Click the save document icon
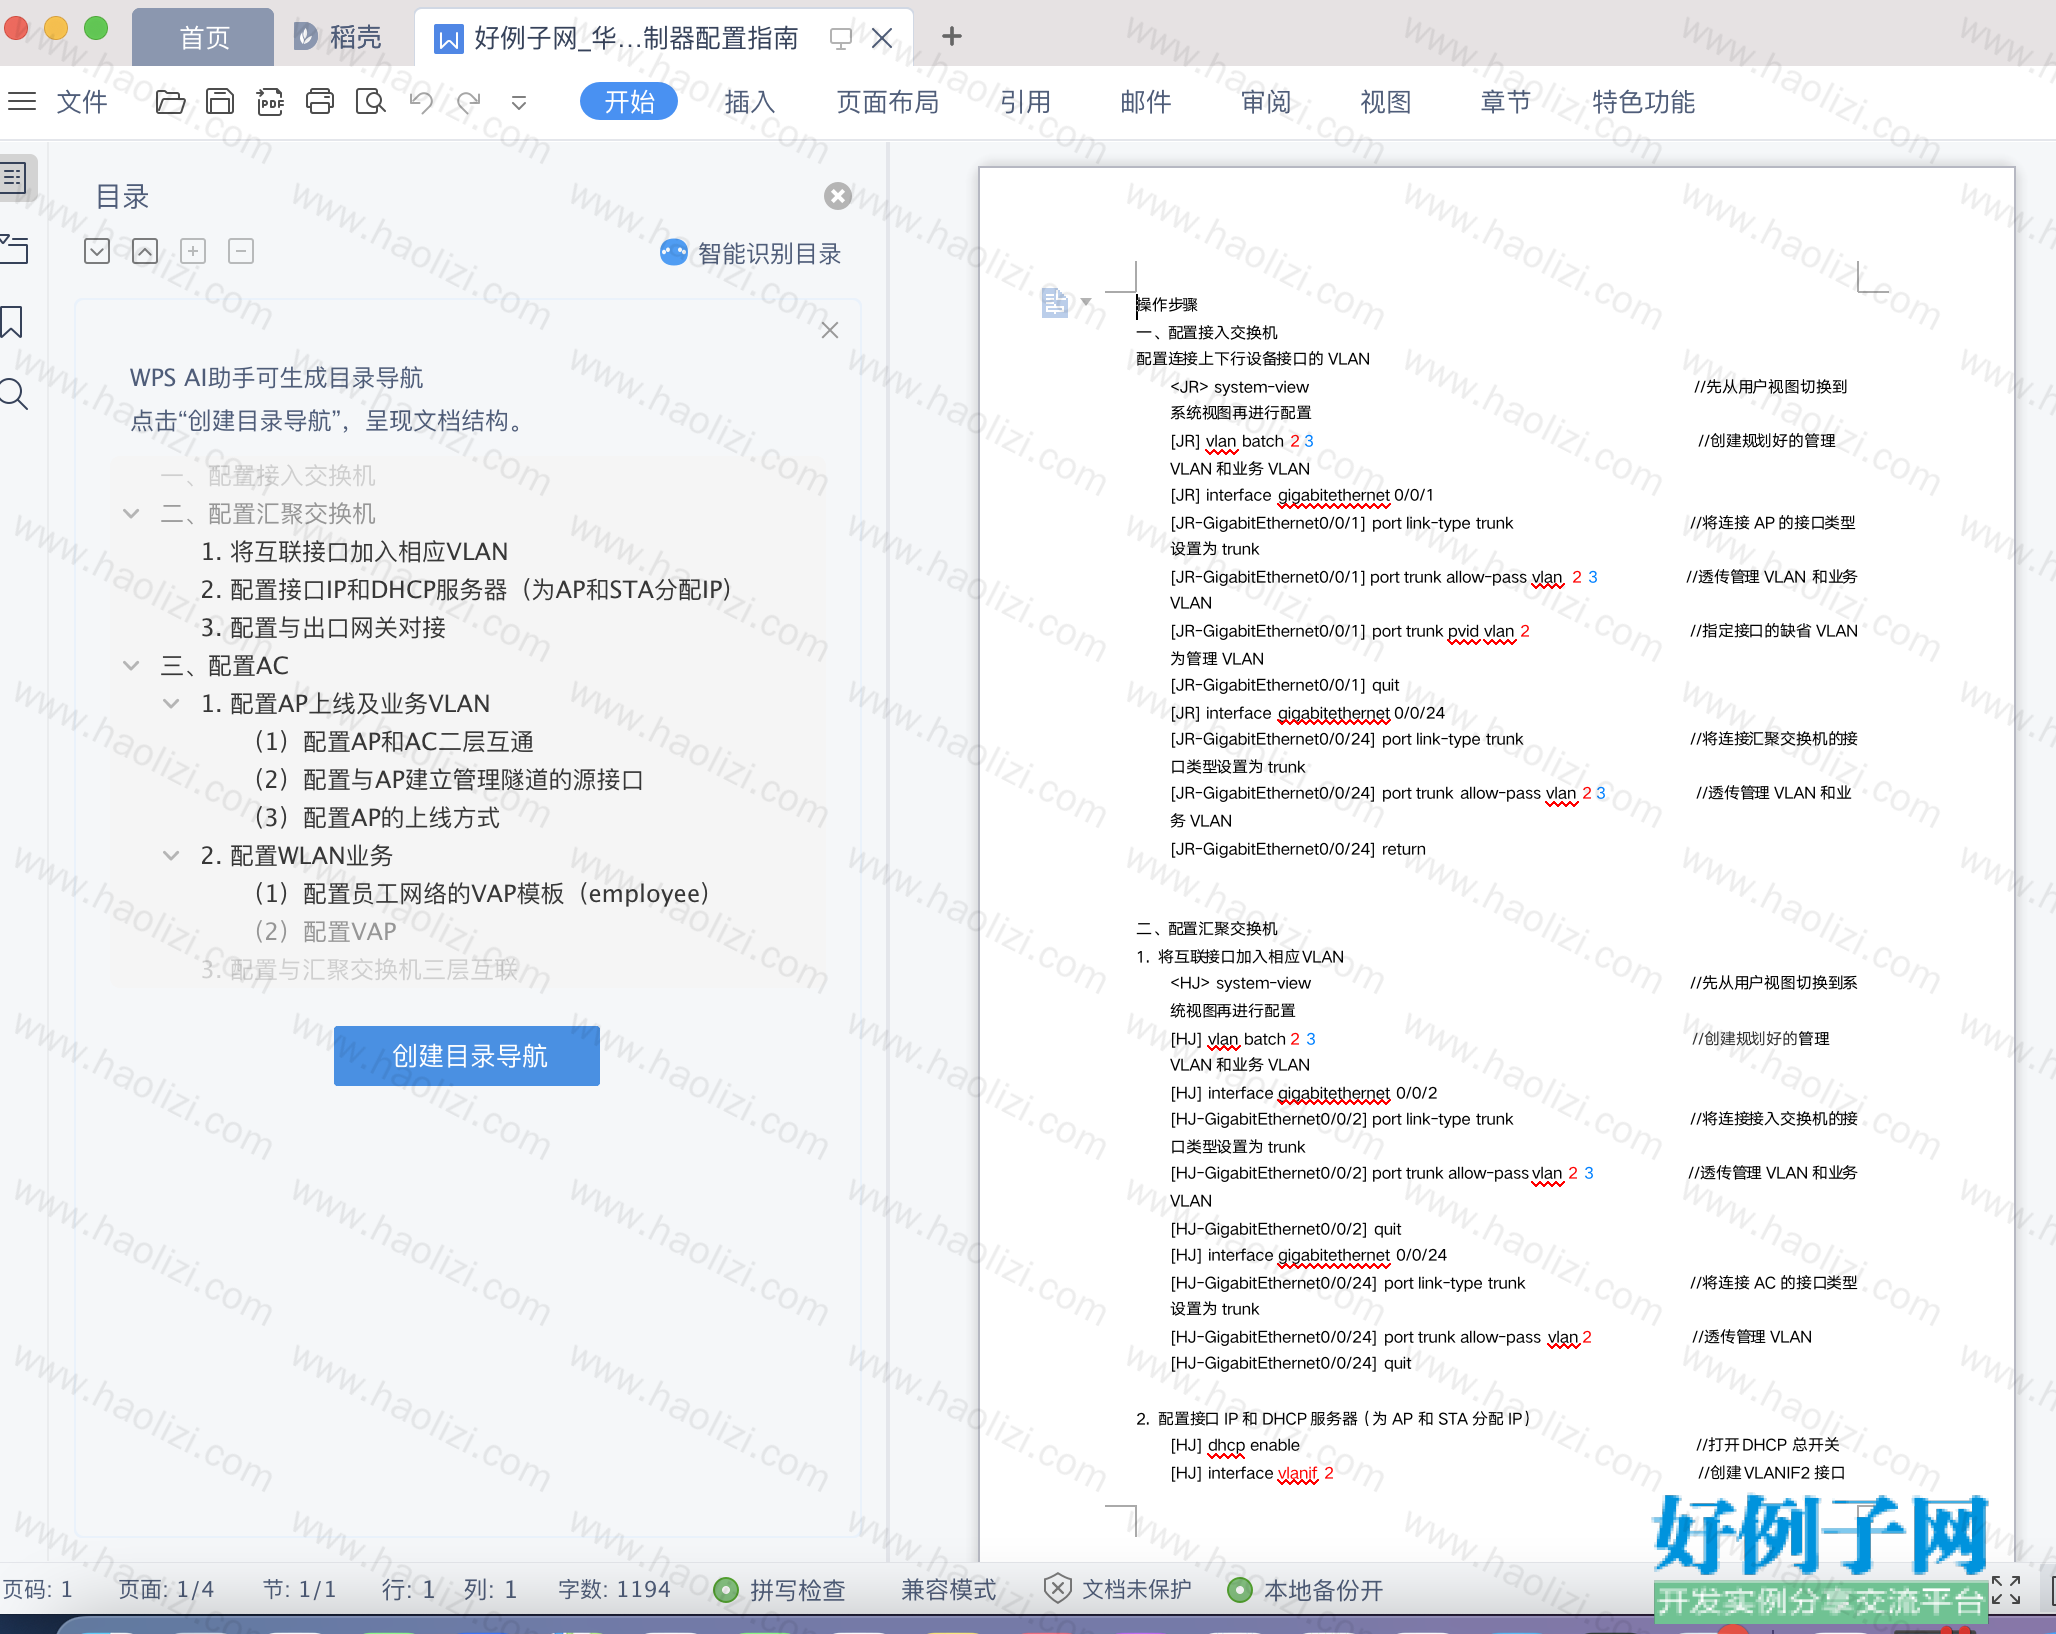2056x1634 pixels. (x=220, y=101)
